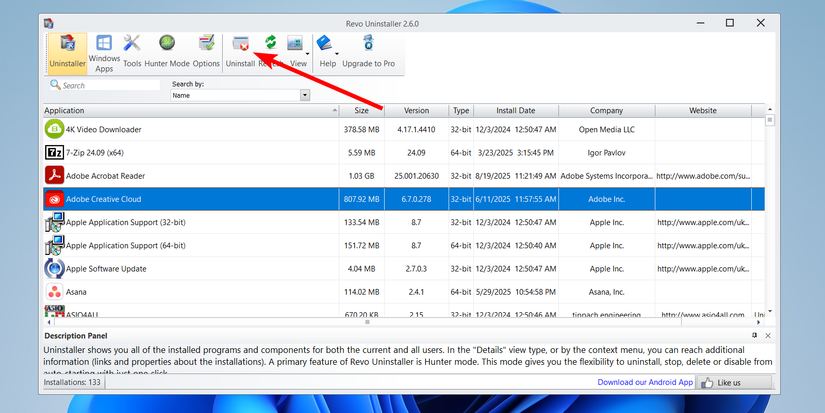The image size is (825, 413).
Task: Click the 4K Video Downloader icon
Action: (x=54, y=129)
